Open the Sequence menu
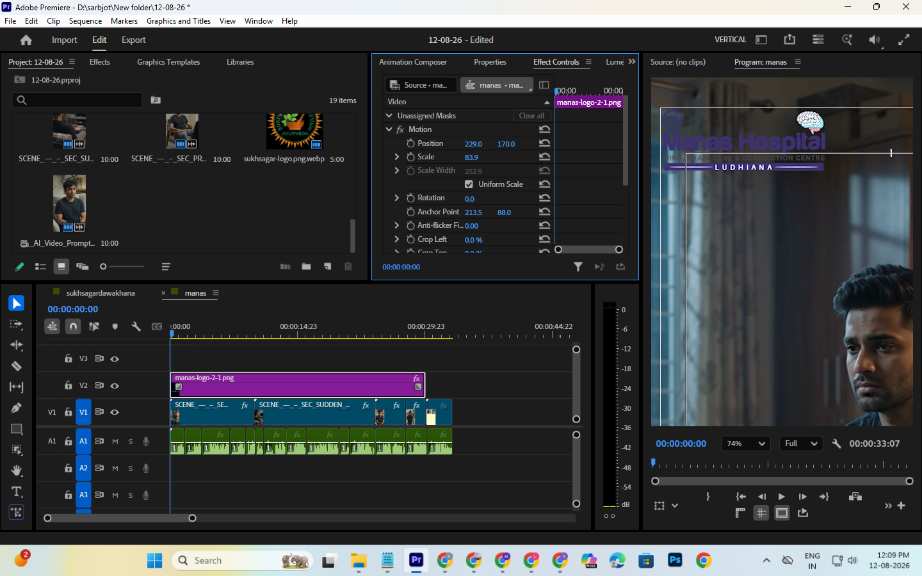 click(x=85, y=21)
